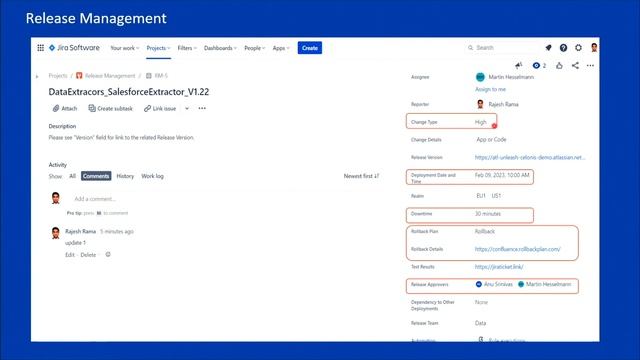Image resolution: width=640 pixels, height=360 pixels.
Task: Expand Link issue dropdown chevron
Action: pos(187,109)
